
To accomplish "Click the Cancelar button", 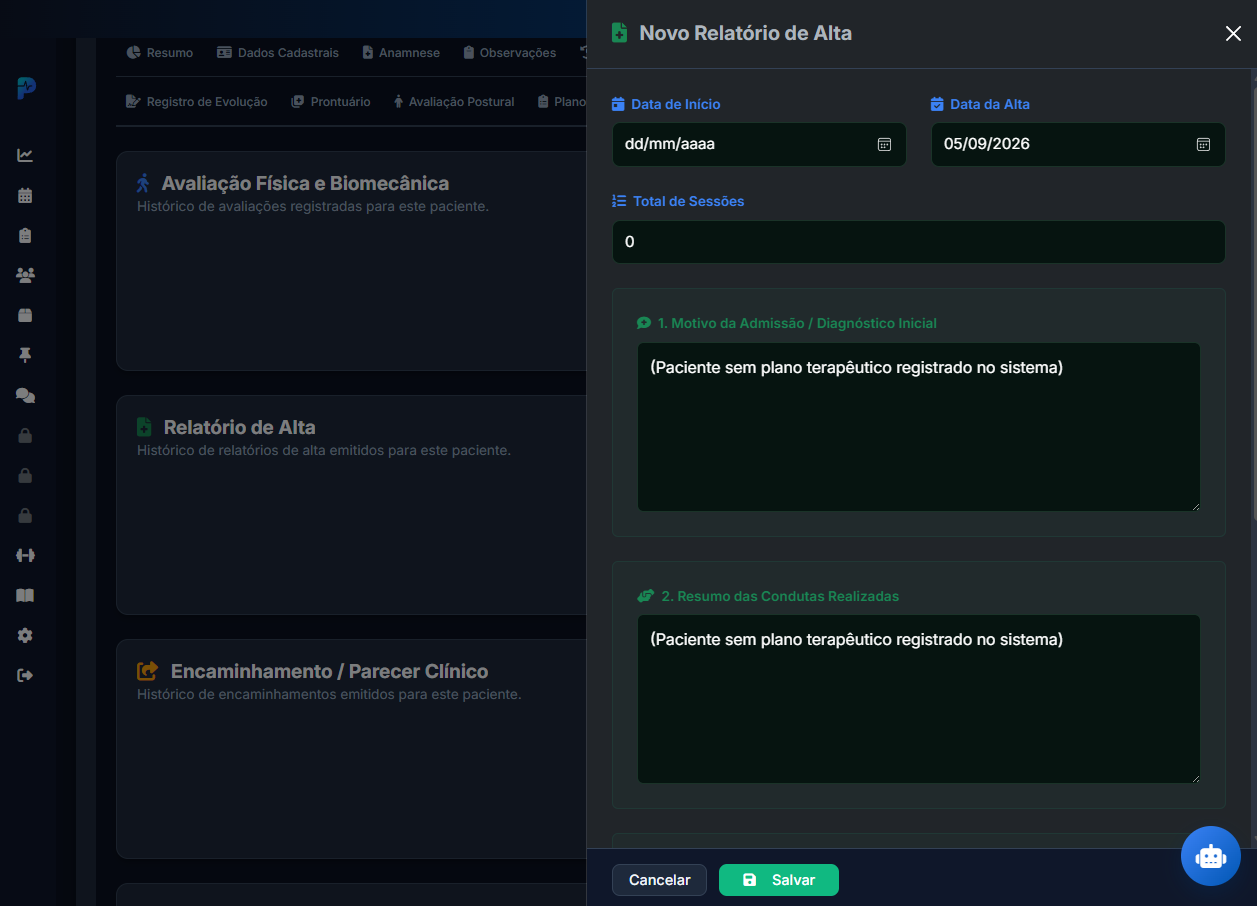I will 659,880.
